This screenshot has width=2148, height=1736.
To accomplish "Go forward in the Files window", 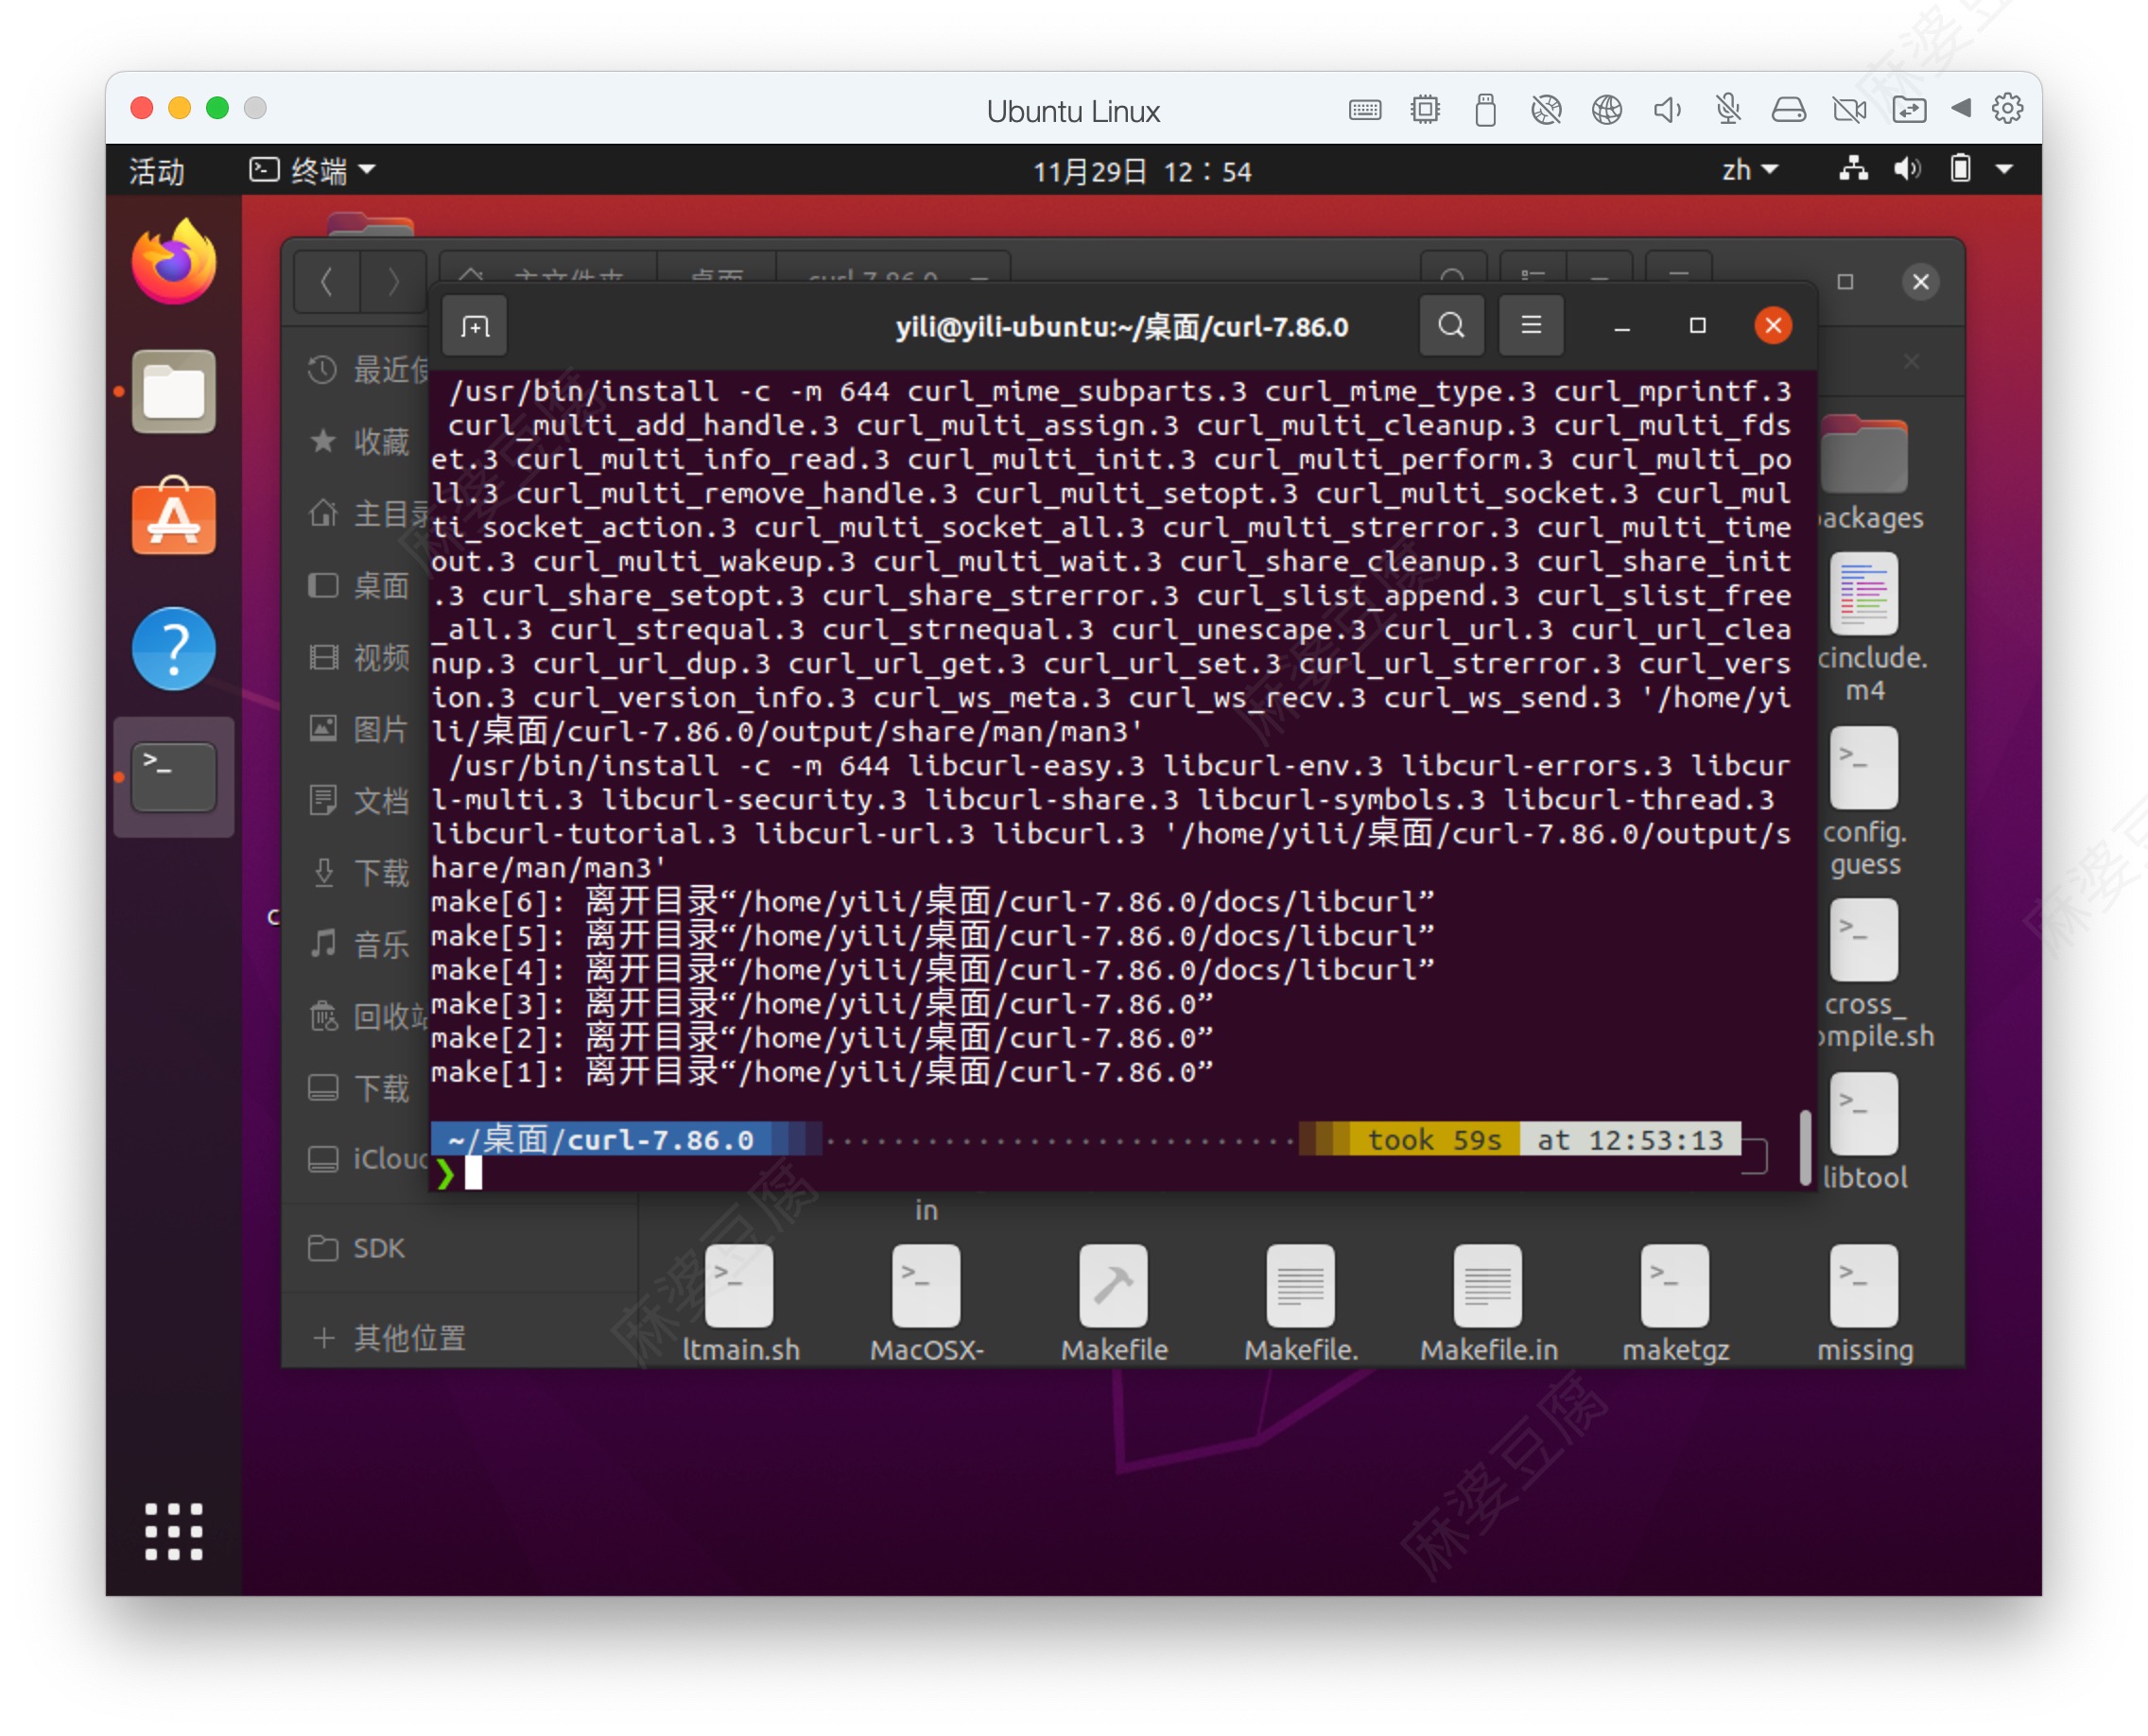I will [392, 282].
